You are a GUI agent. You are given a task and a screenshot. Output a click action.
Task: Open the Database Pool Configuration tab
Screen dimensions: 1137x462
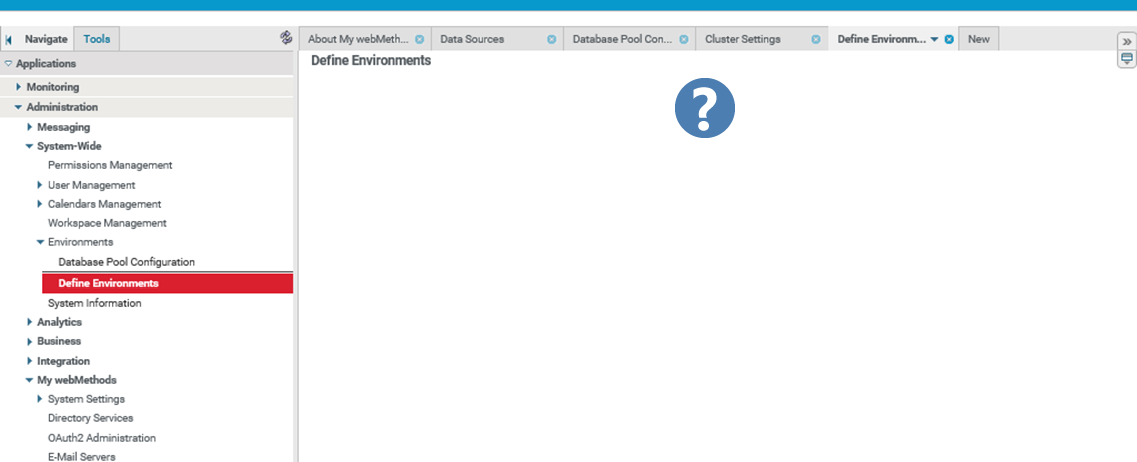tap(623, 39)
